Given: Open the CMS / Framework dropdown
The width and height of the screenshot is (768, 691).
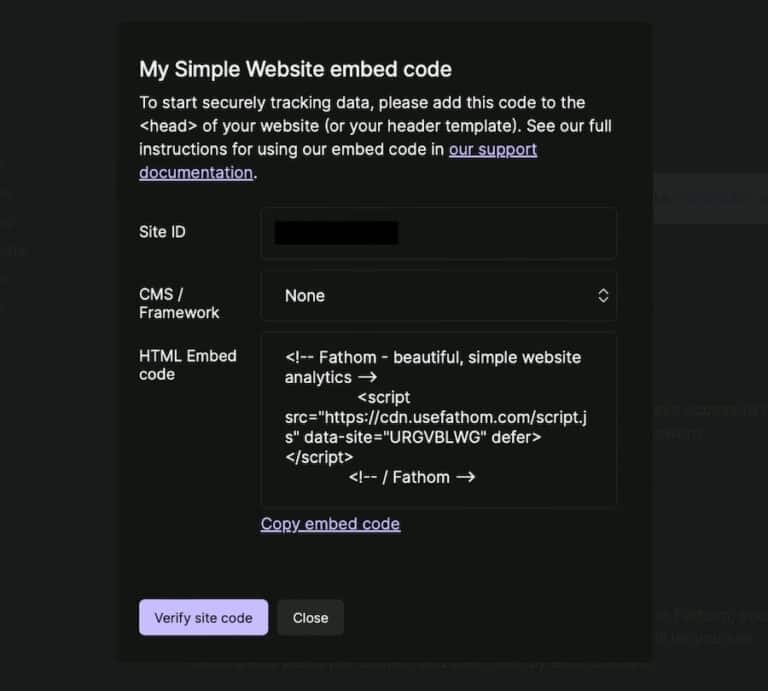Looking at the screenshot, I should point(438,295).
